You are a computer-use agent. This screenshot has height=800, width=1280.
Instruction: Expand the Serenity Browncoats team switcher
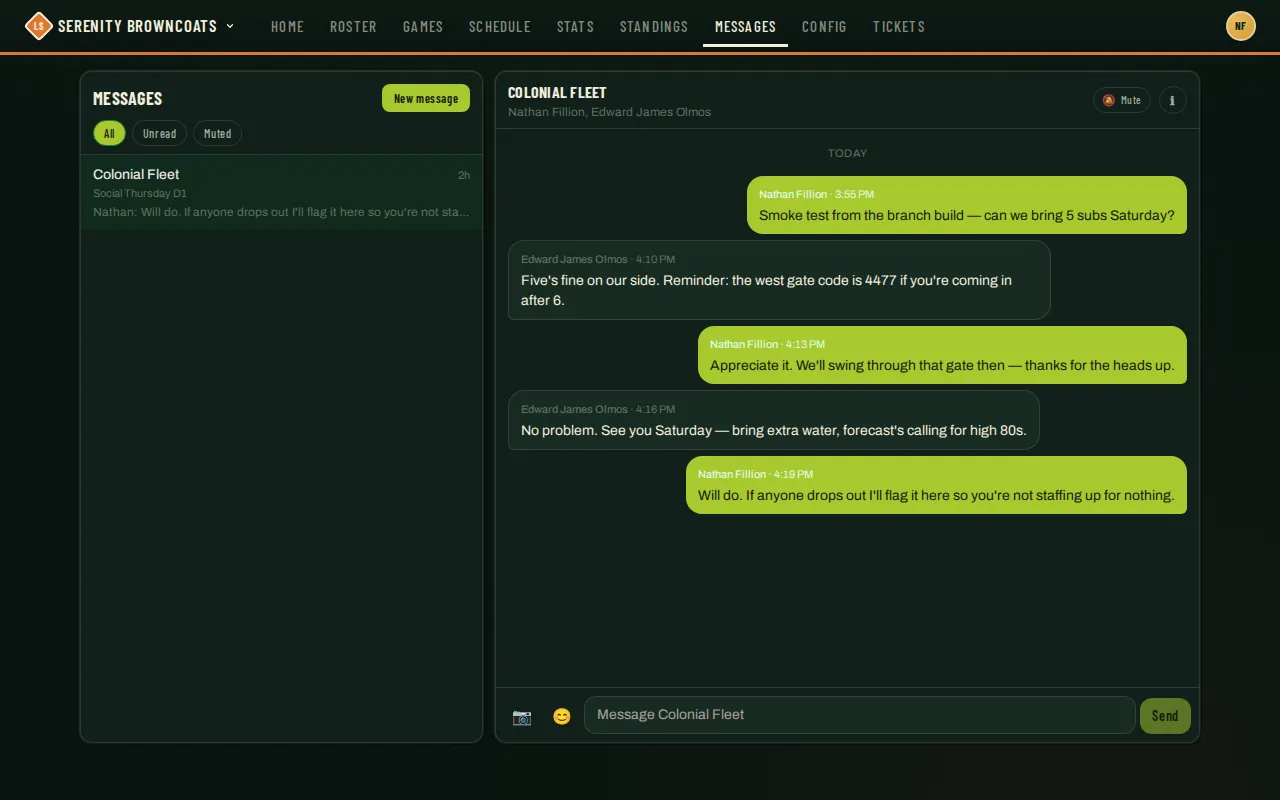click(146, 26)
